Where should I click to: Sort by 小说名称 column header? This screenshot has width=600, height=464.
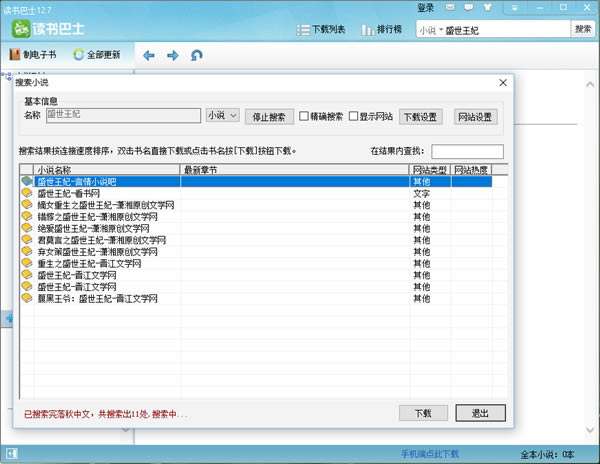point(107,169)
